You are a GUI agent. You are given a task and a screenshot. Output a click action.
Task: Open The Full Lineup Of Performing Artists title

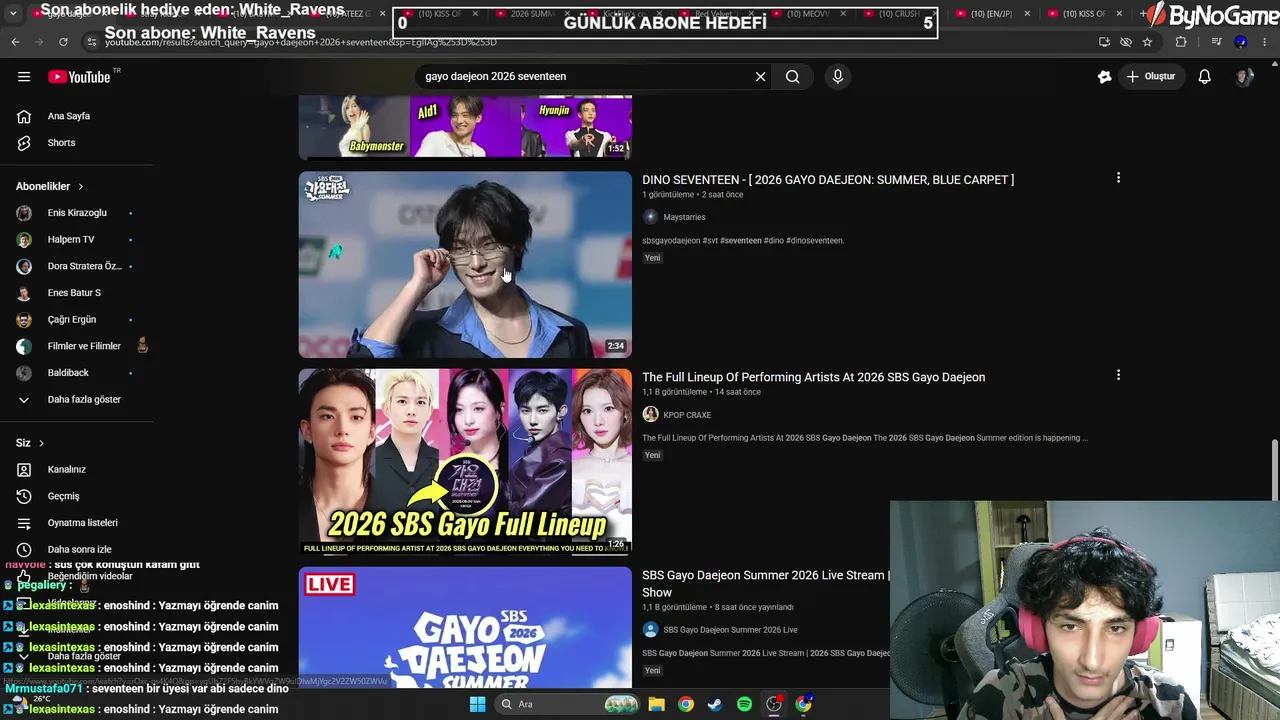(x=814, y=377)
